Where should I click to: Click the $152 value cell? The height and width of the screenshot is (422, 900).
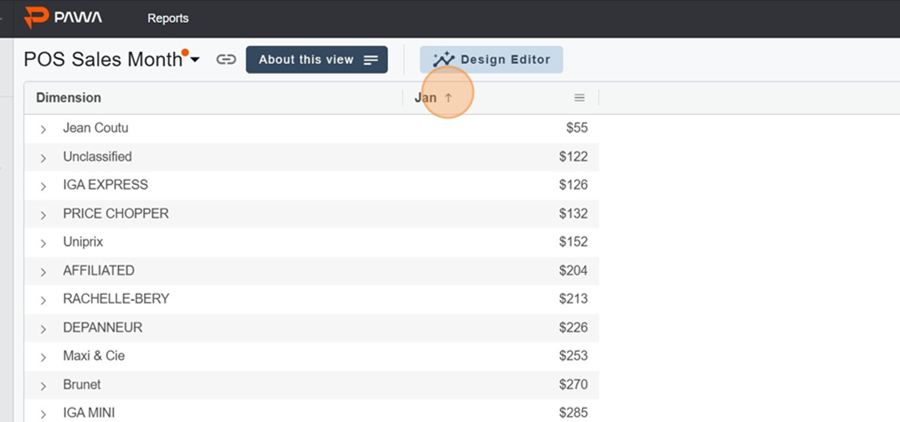(x=573, y=242)
